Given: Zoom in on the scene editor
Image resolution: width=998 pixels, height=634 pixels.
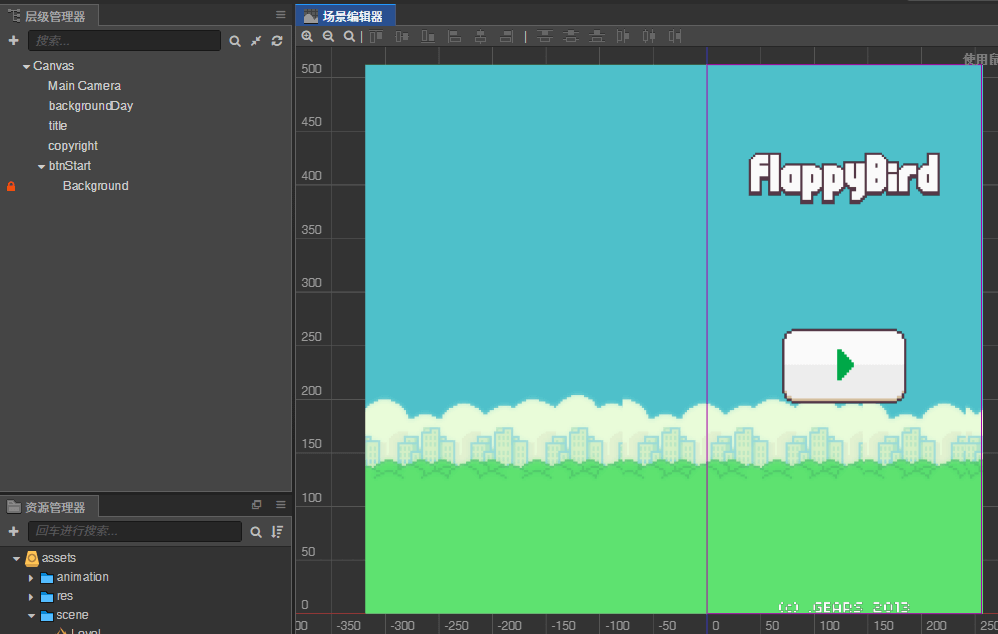Looking at the screenshot, I should (307, 36).
